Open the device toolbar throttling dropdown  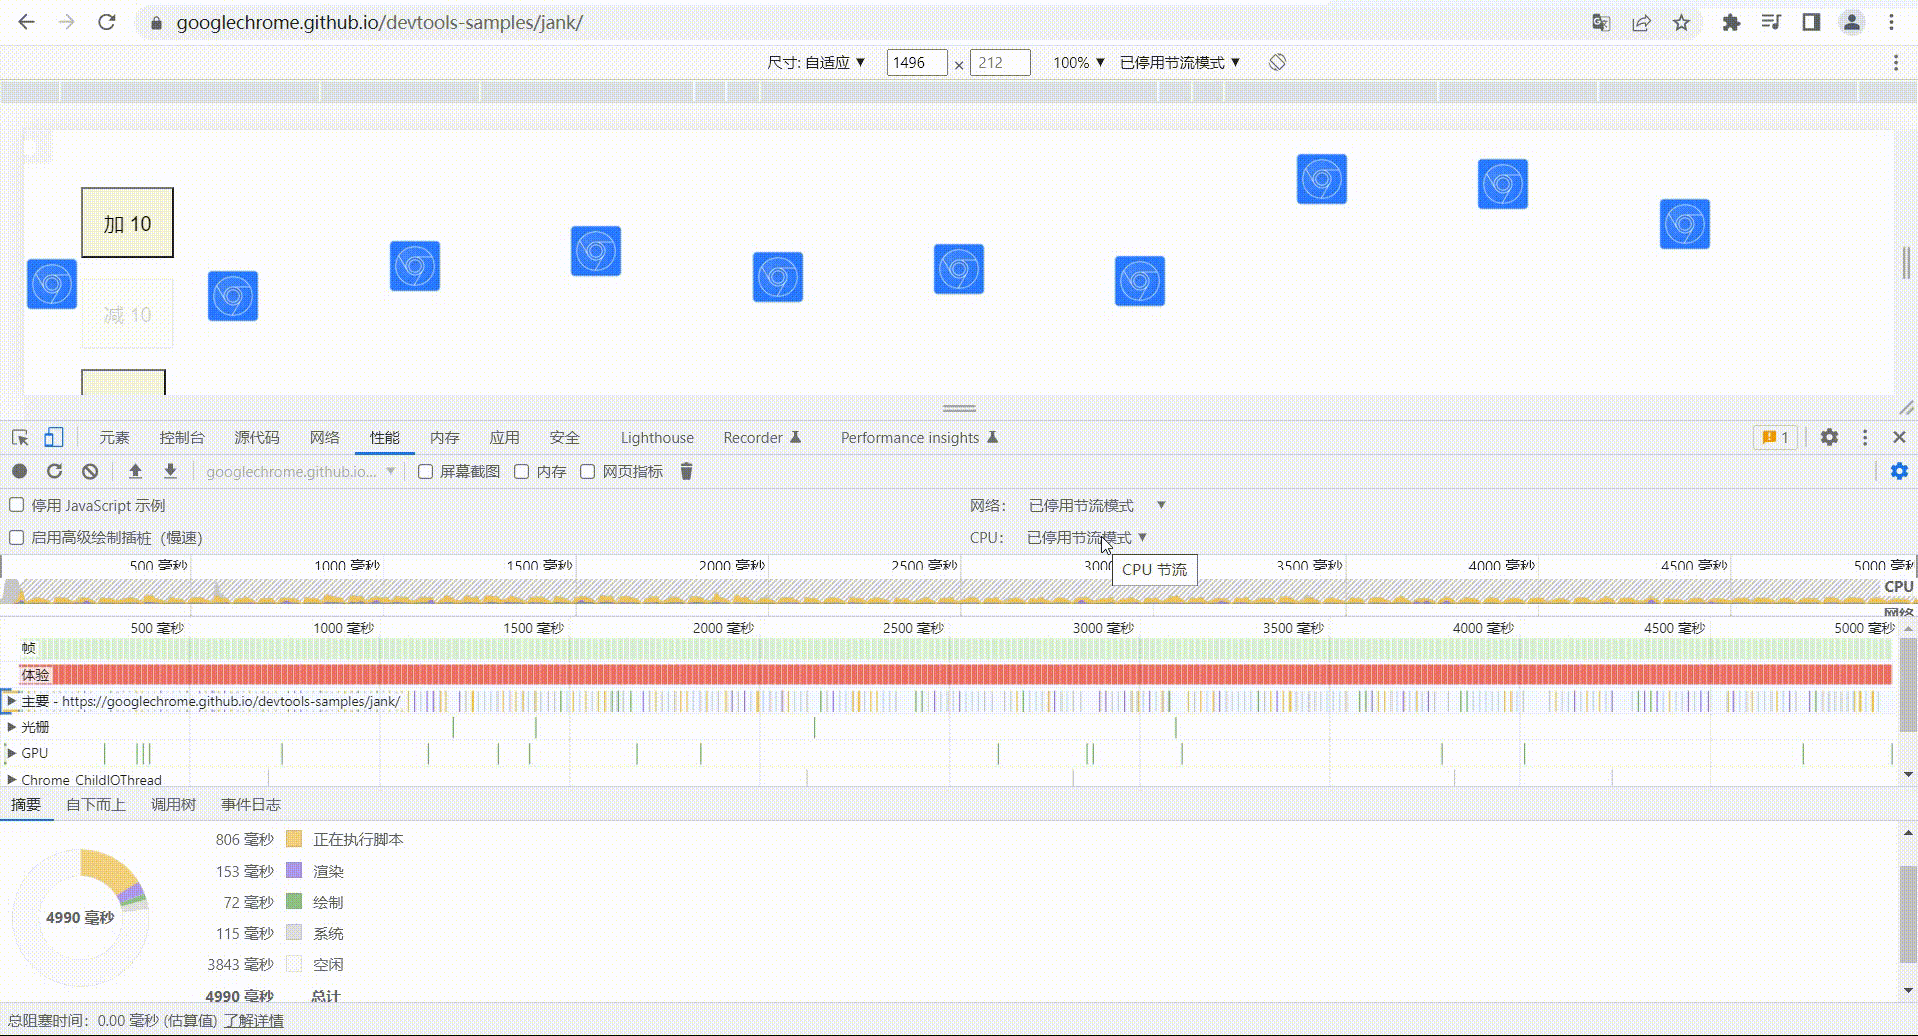coord(1180,62)
